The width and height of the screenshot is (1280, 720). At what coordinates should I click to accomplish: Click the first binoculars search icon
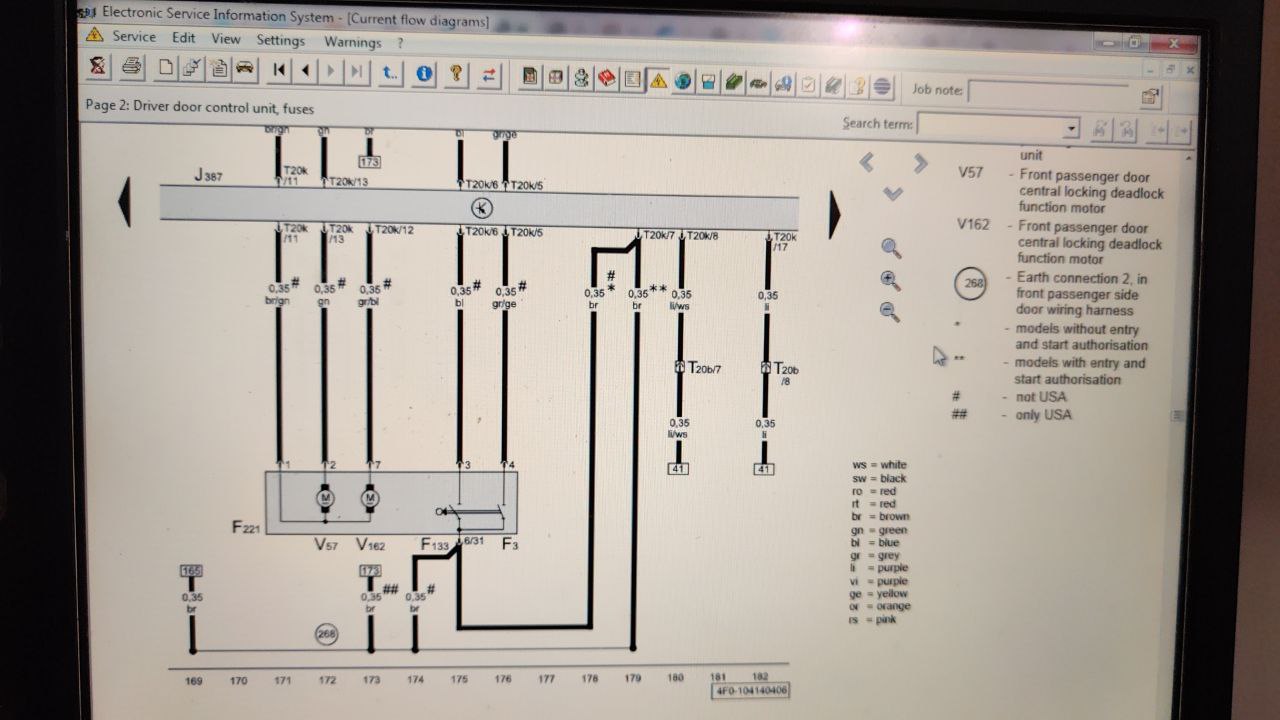point(1100,130)
